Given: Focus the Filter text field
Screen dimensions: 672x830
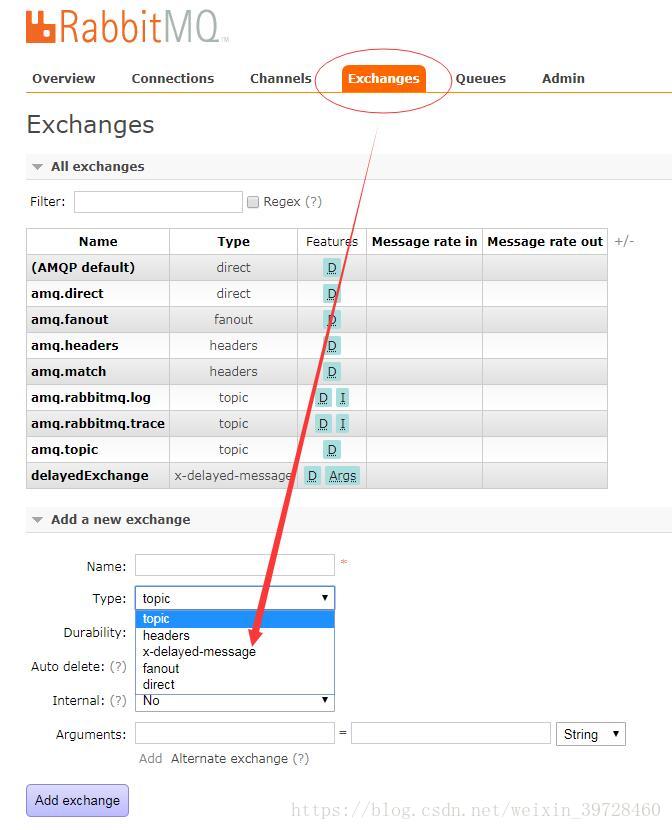Looking at the screenshot, I should click(x=158, y=202).
